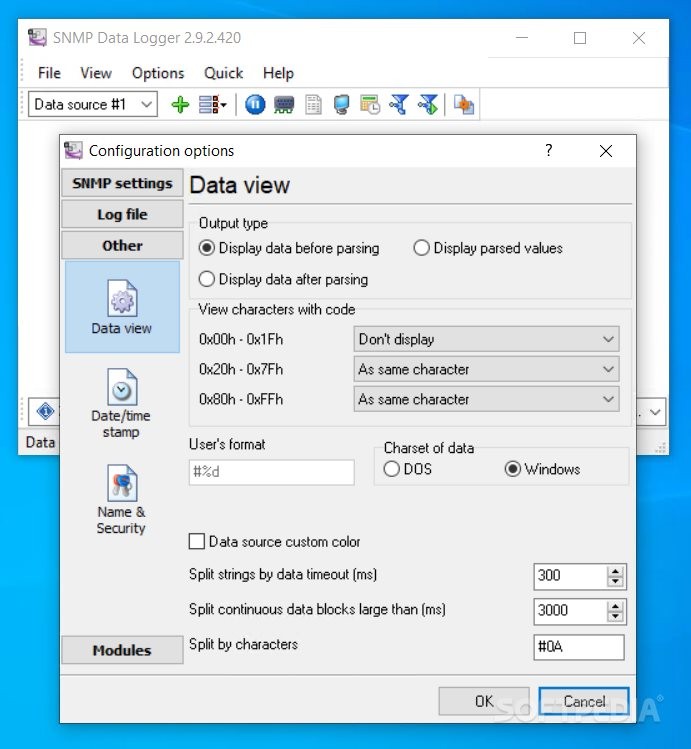
Task: Open the File menu
Action: coord(49,73)
